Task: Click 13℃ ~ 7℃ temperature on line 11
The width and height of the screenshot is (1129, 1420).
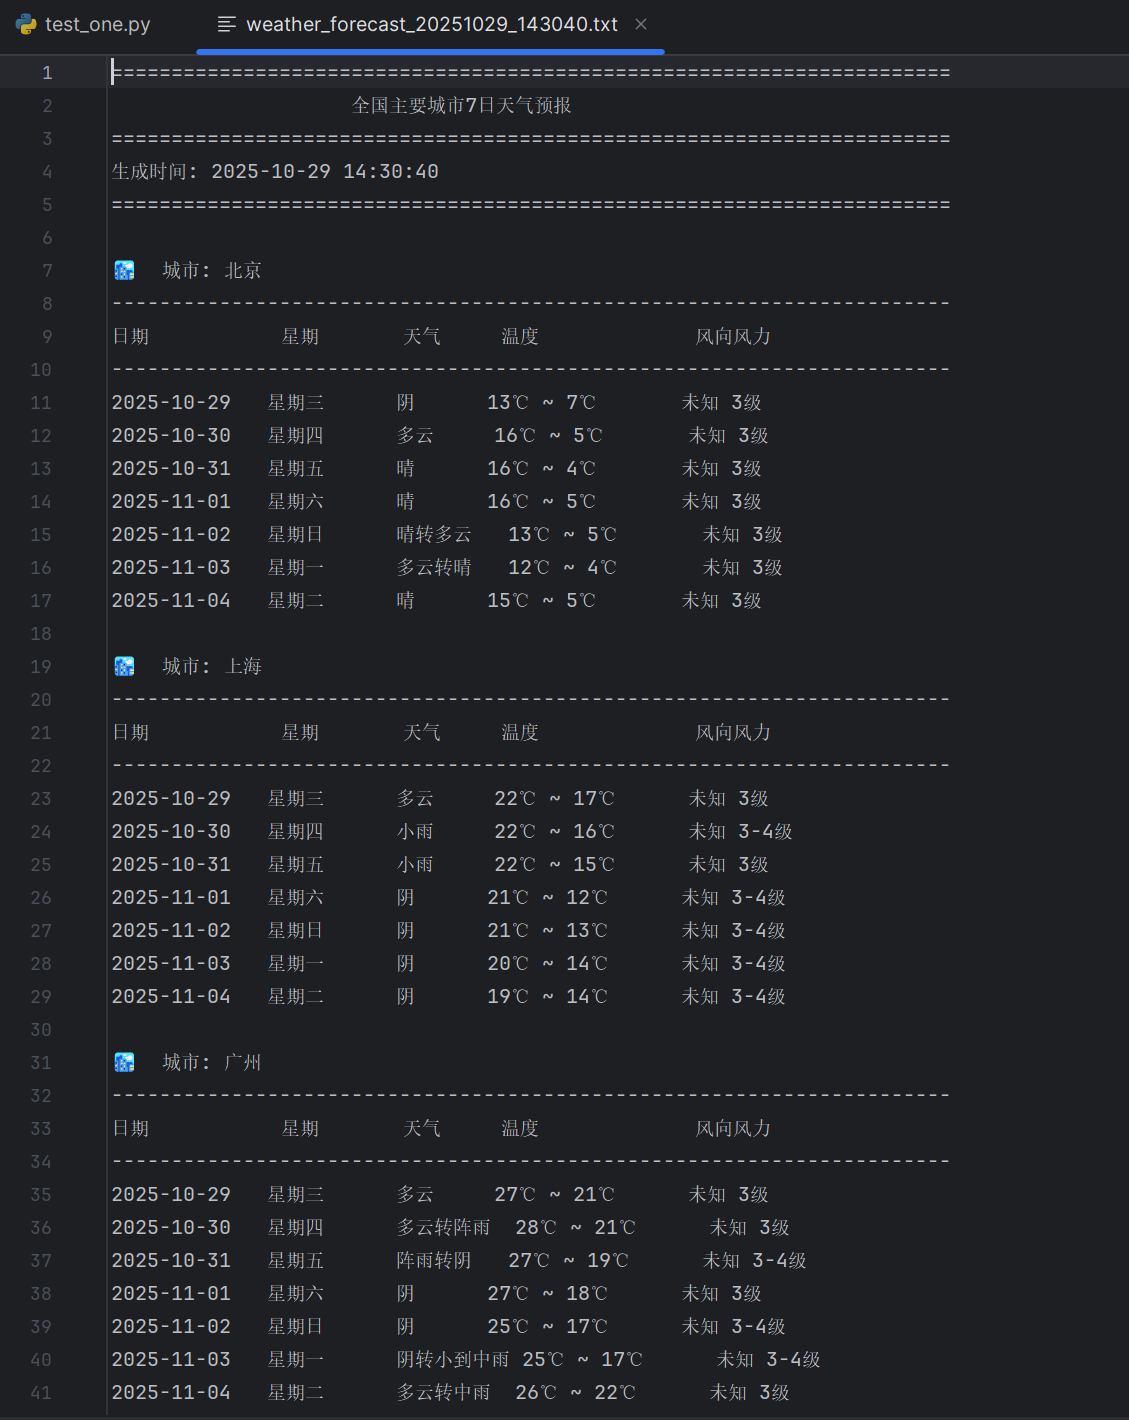Action: [x=541, y=402]
